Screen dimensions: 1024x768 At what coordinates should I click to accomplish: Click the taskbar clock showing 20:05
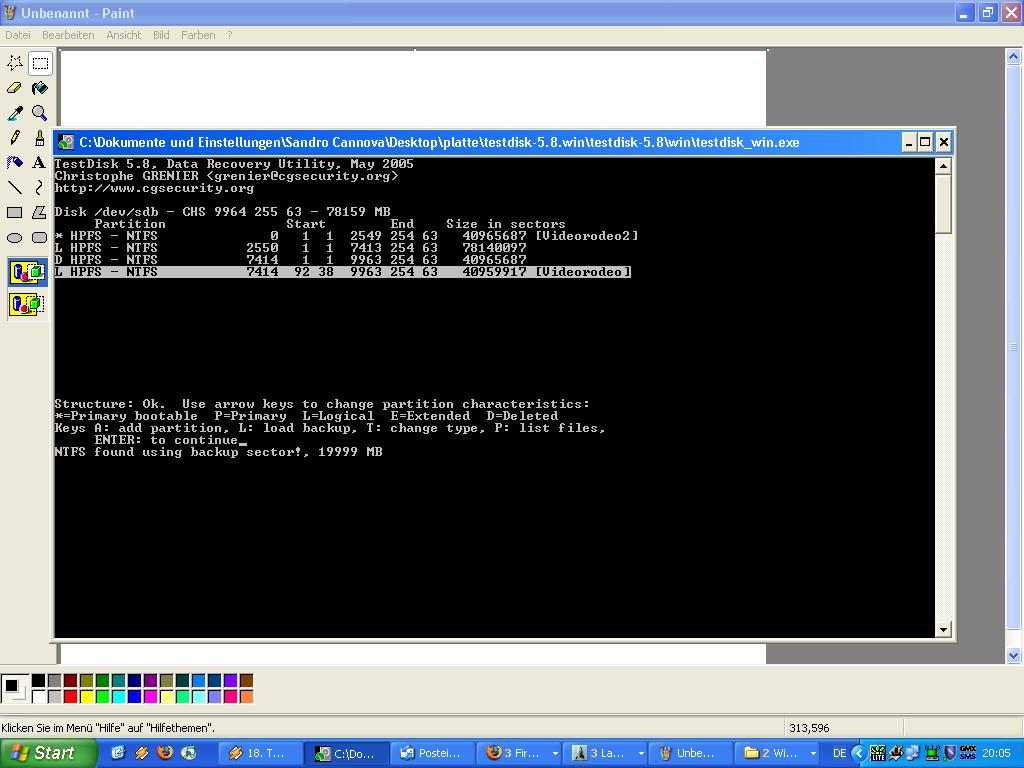point(996,754)
